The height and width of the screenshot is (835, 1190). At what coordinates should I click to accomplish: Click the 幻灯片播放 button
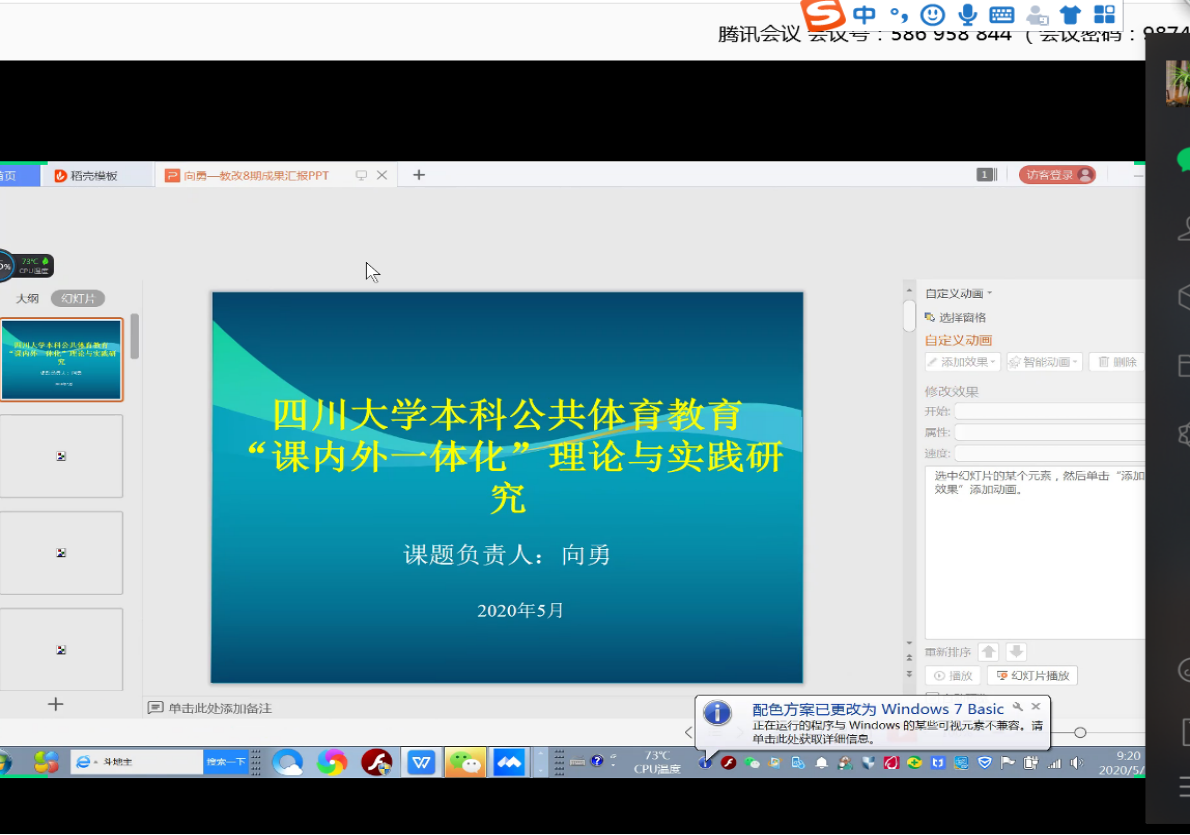tap(1032, 676)
